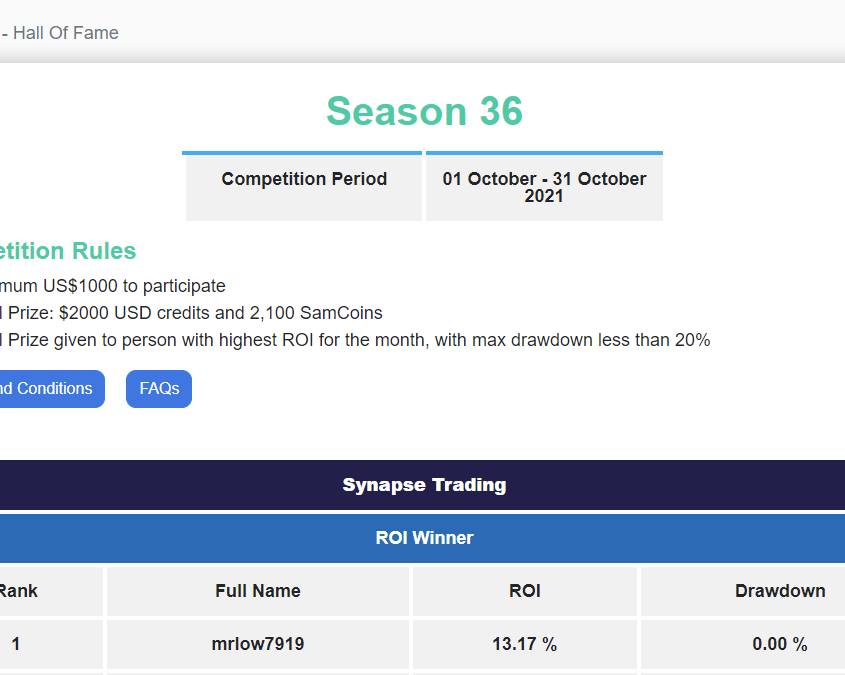Screen dimensions: 845x675
Task: Click the 0.00 % drawdown value
Action: pyautogui.click(x=780, y=645)
